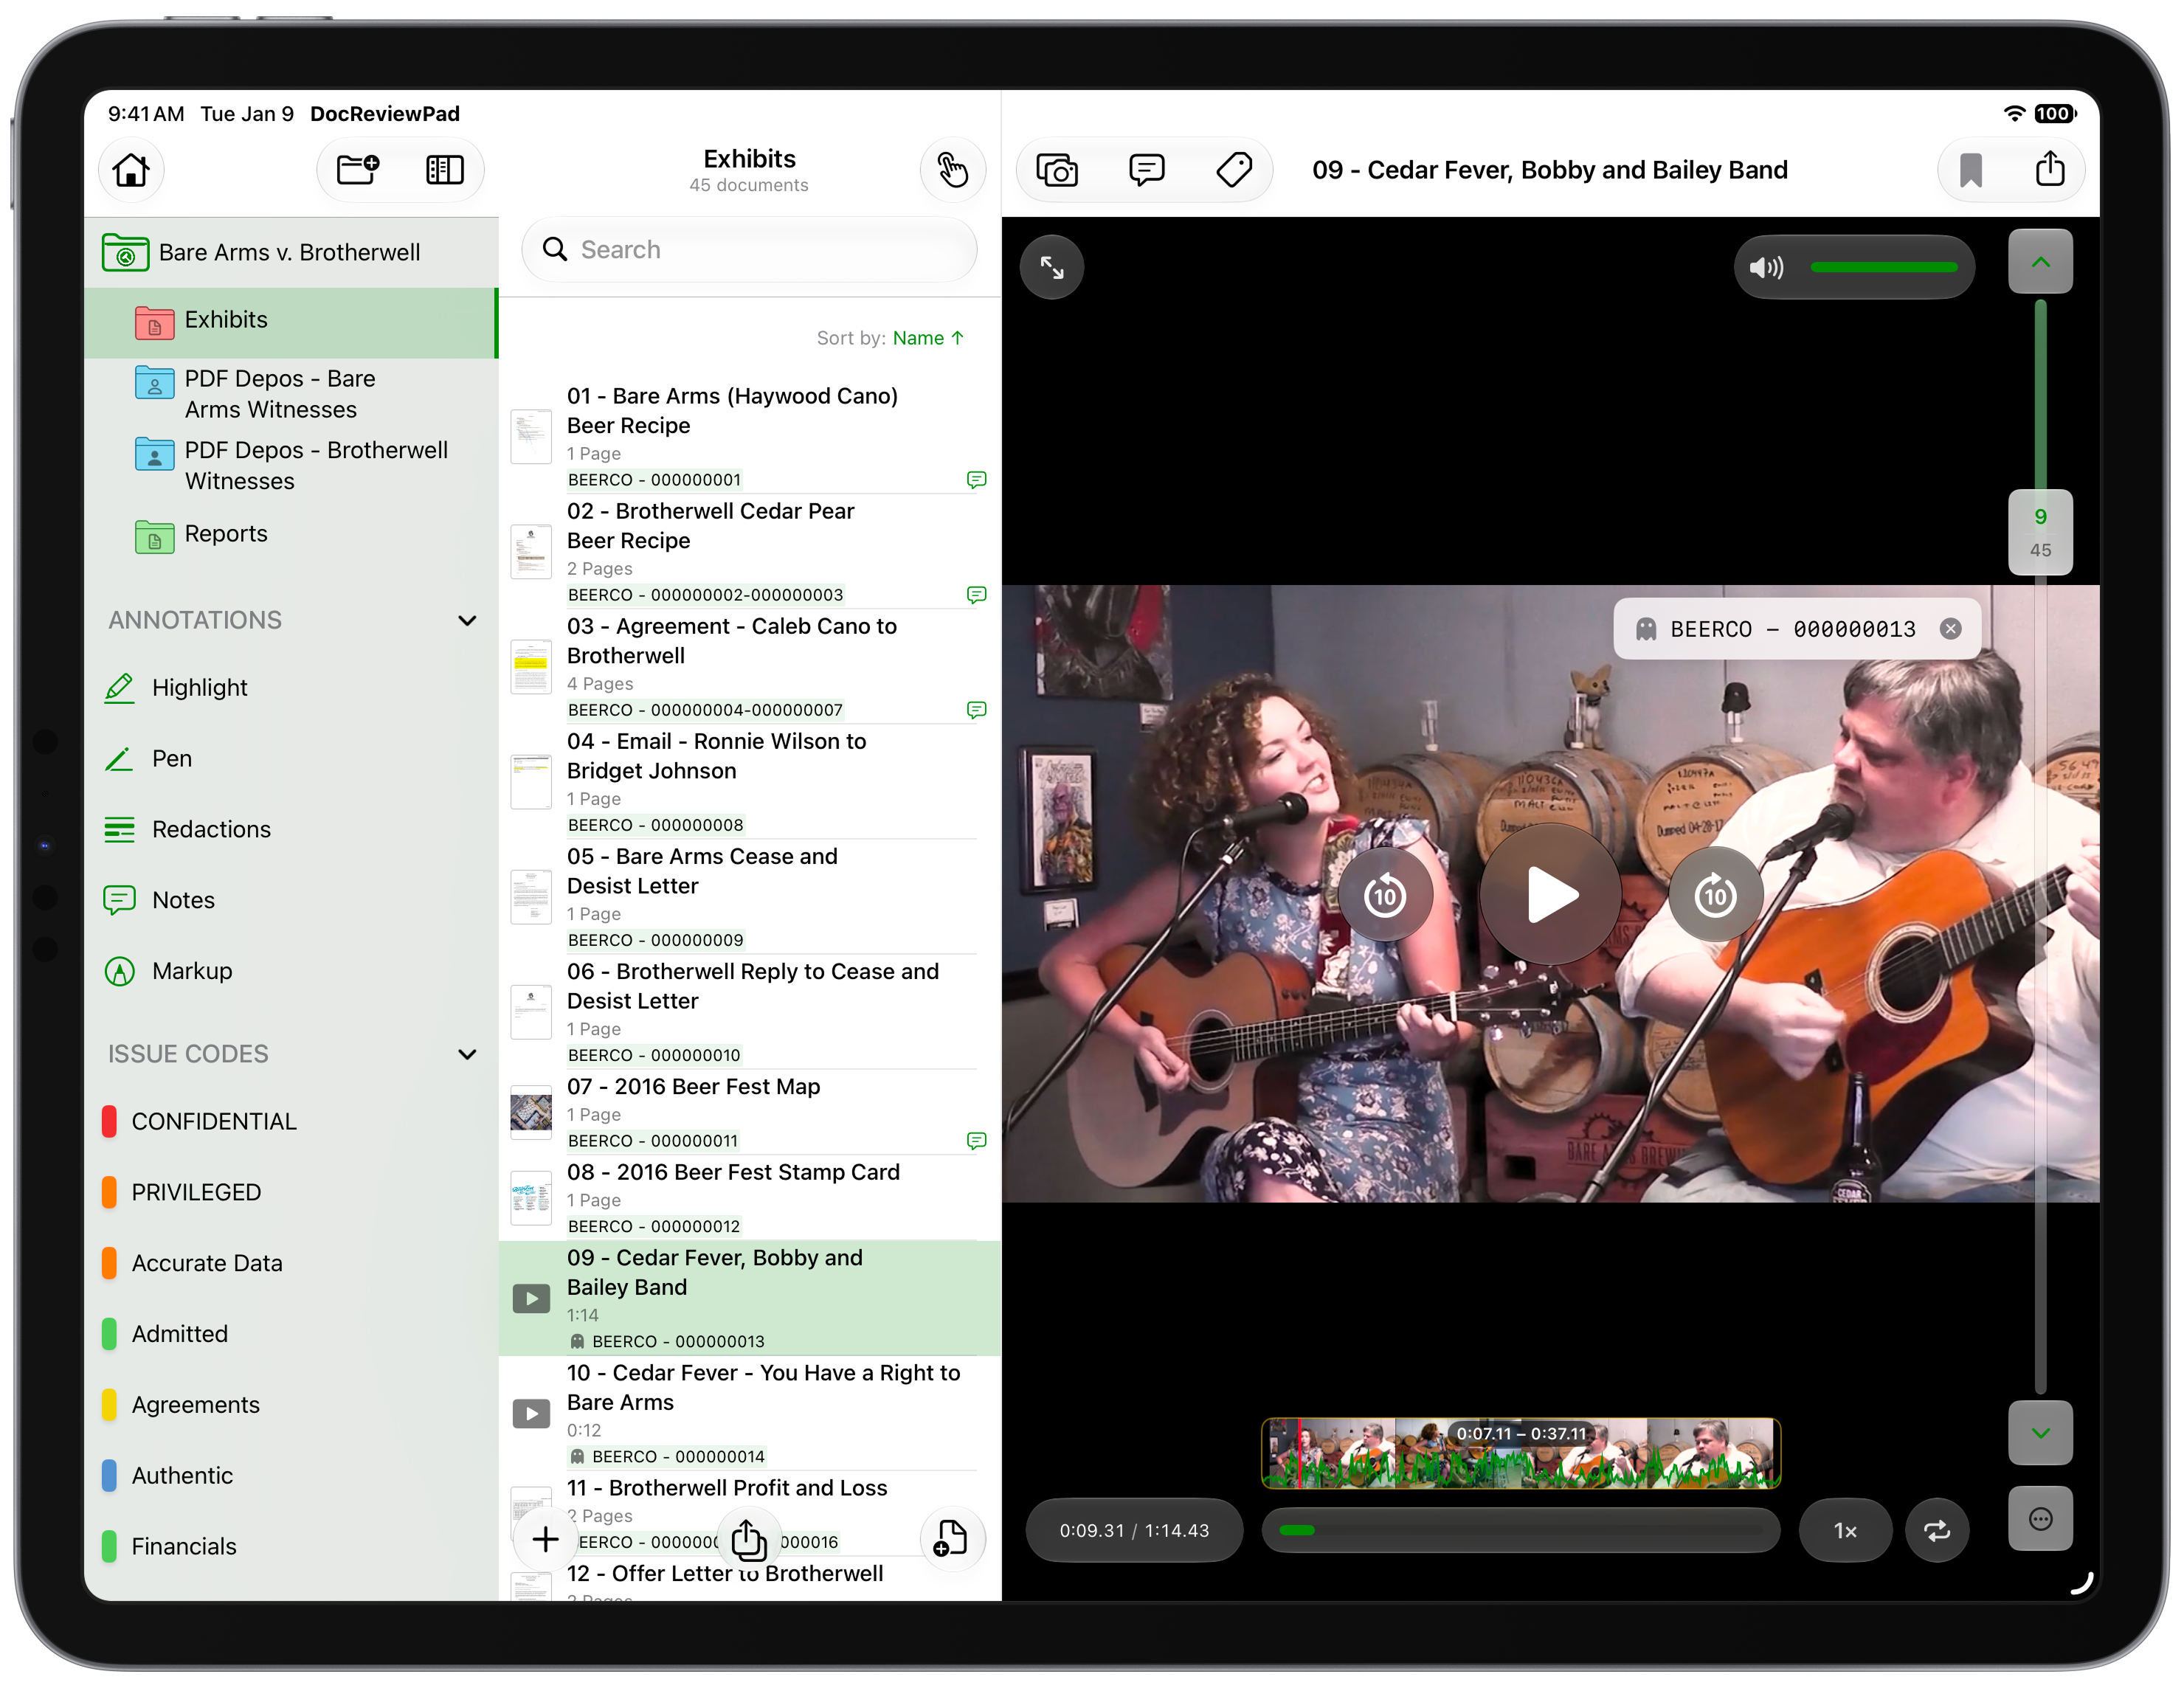Click the plus button in document list
Viewport: 2184px width, 1691px height.
(x=545, y=1539)
